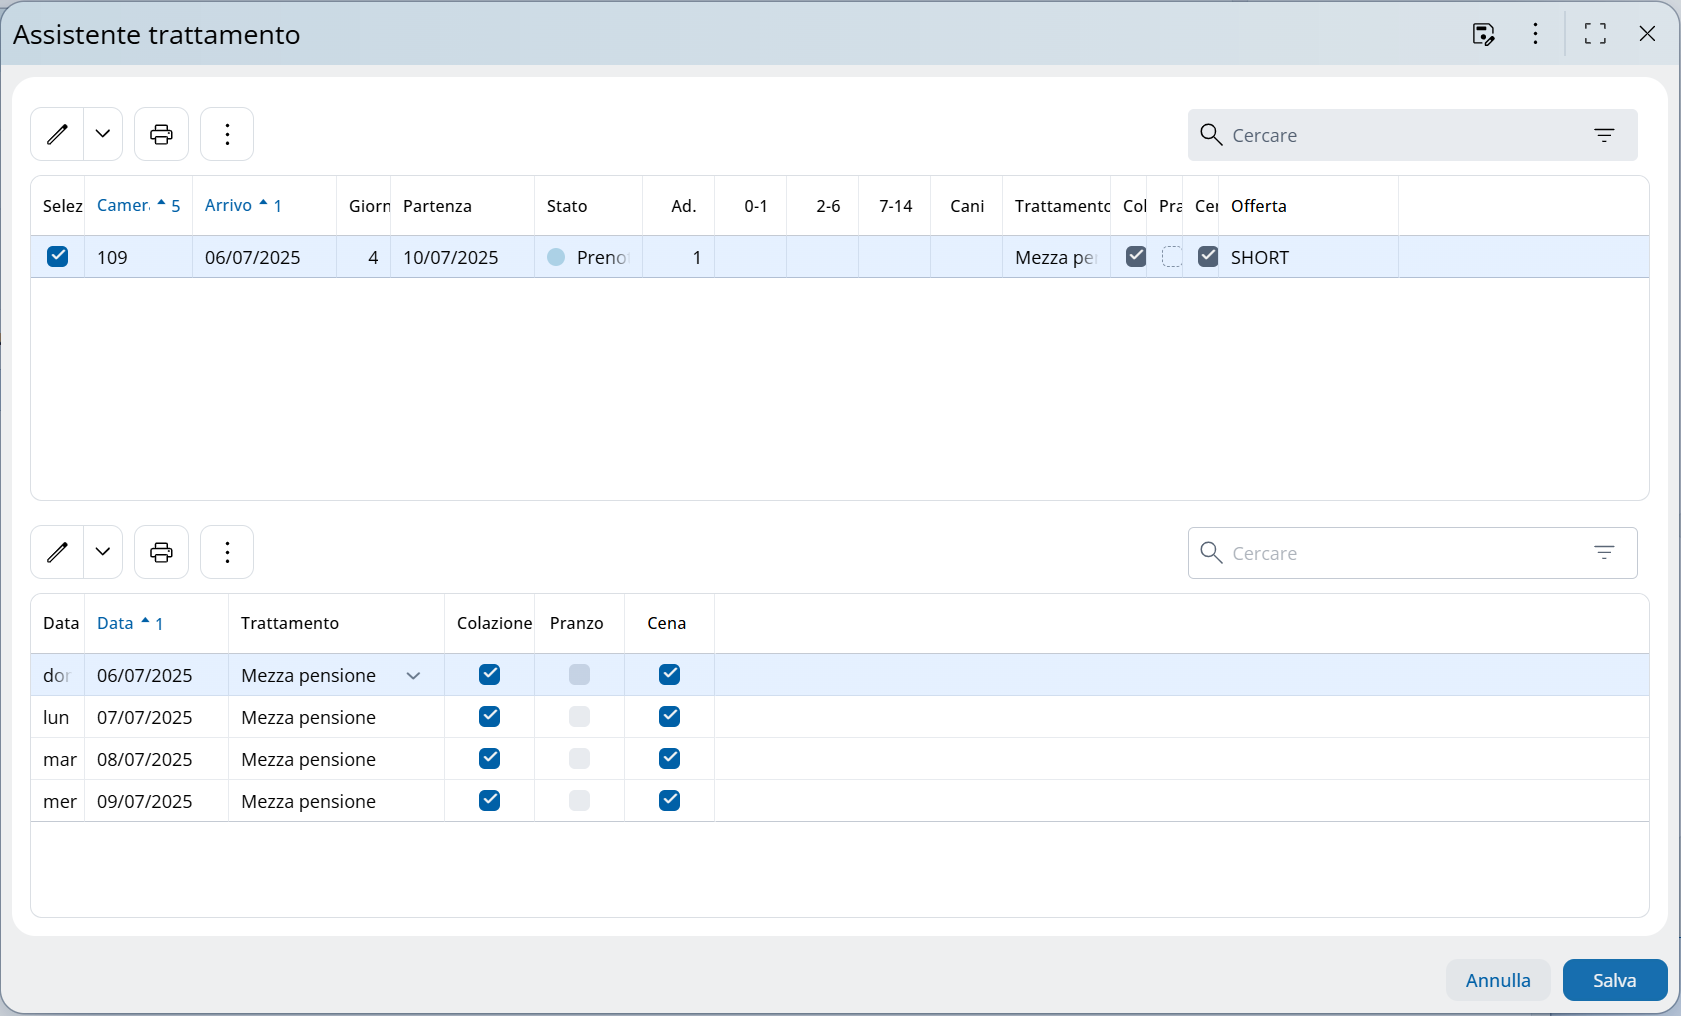
Task: Click the Salva button
Action: pyautogui.click(x=1614, y=980)
